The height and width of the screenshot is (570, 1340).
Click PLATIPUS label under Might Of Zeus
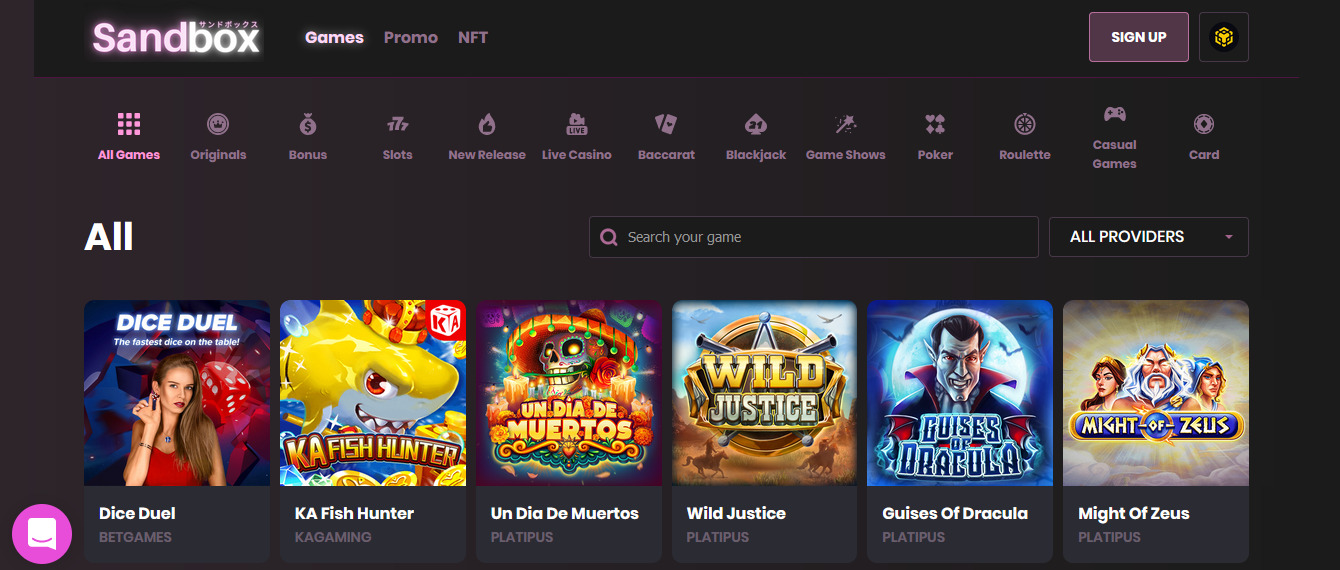coord(1110,537)
